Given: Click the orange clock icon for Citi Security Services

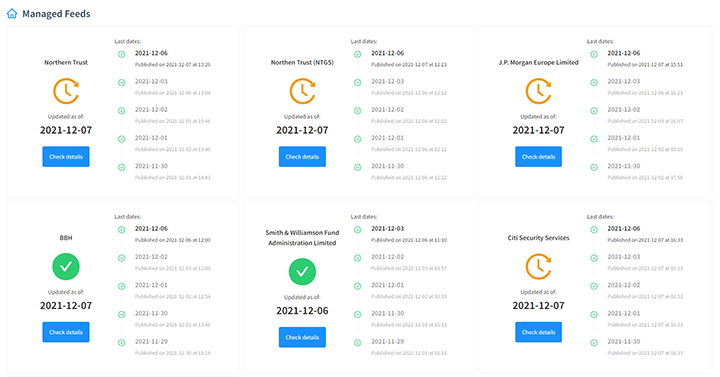Looking at the screenshot, I should tap(538, 266).
